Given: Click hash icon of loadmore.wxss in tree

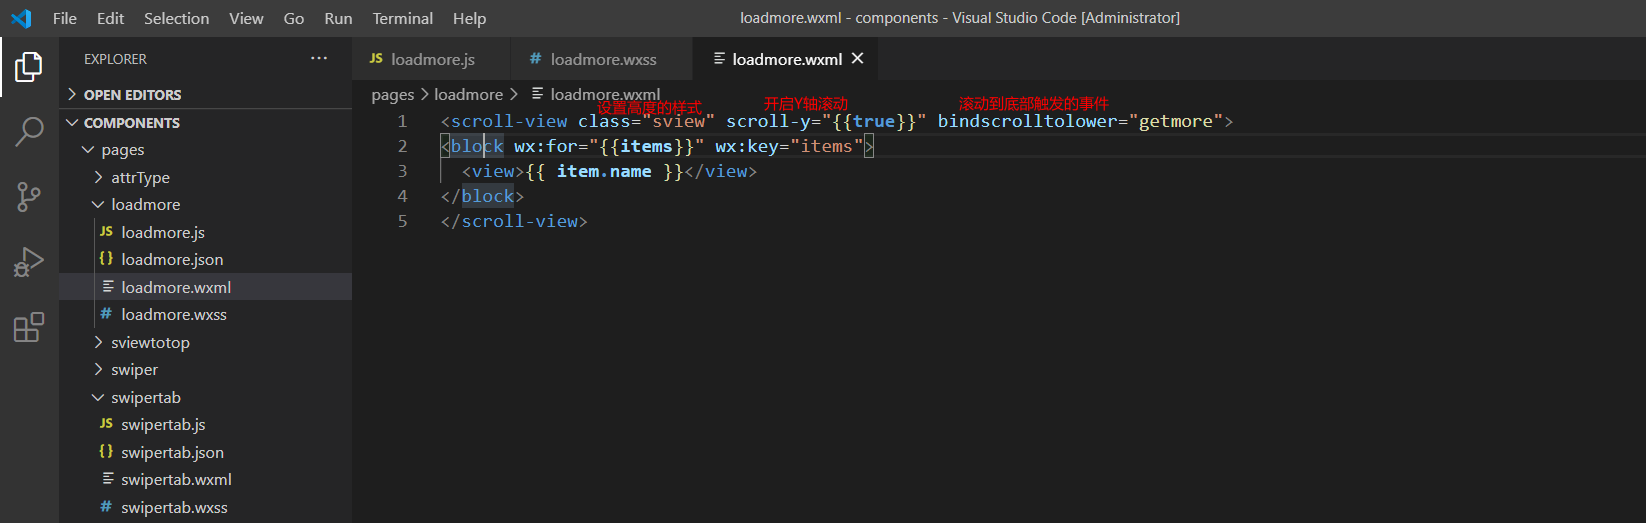Looking at the screenshot, I should tap(106, 314).
